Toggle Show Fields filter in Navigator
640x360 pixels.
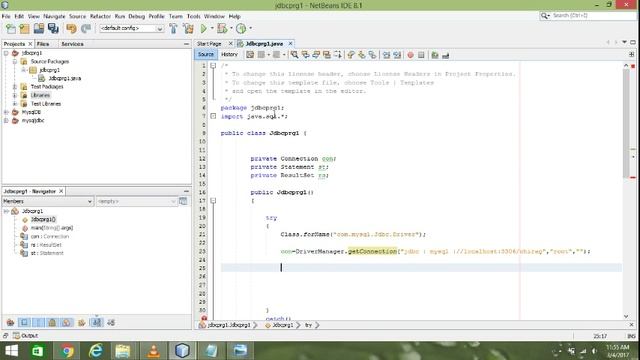coord(24,322)
